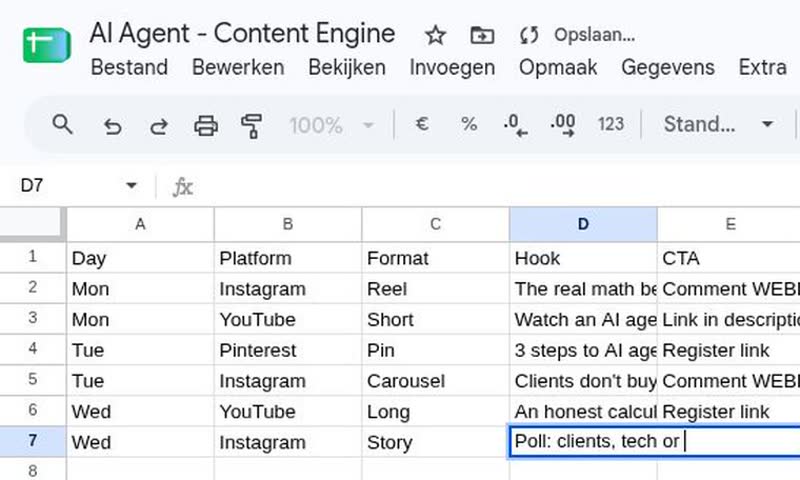Viewport: 800px width, 480px height.
Task: Select column B header
Action: (x=288, y=224)
